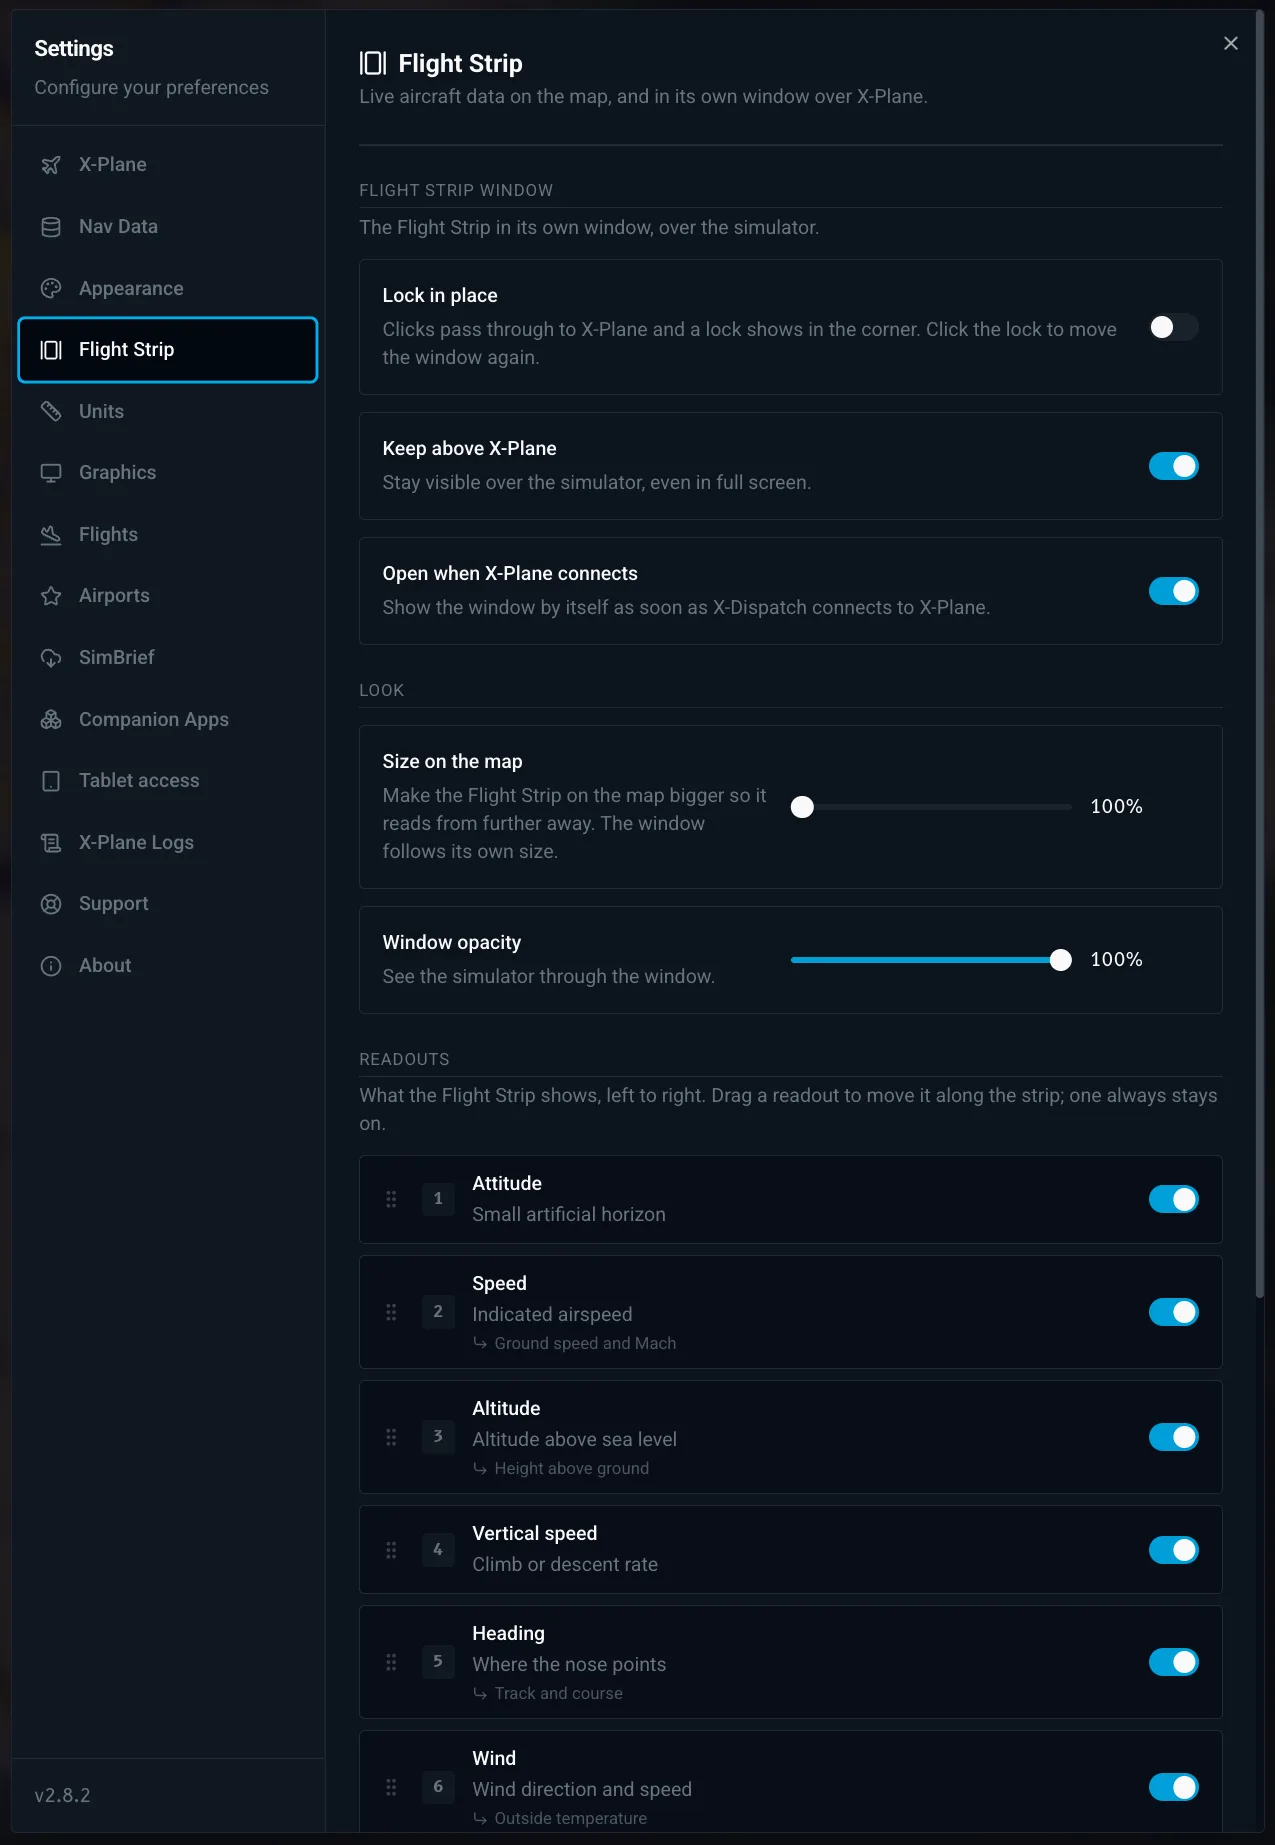Click position number 4 badge for Vertical speed
The width and height of the screenshot is (1275, 1845).
(x=438, y=1550)
